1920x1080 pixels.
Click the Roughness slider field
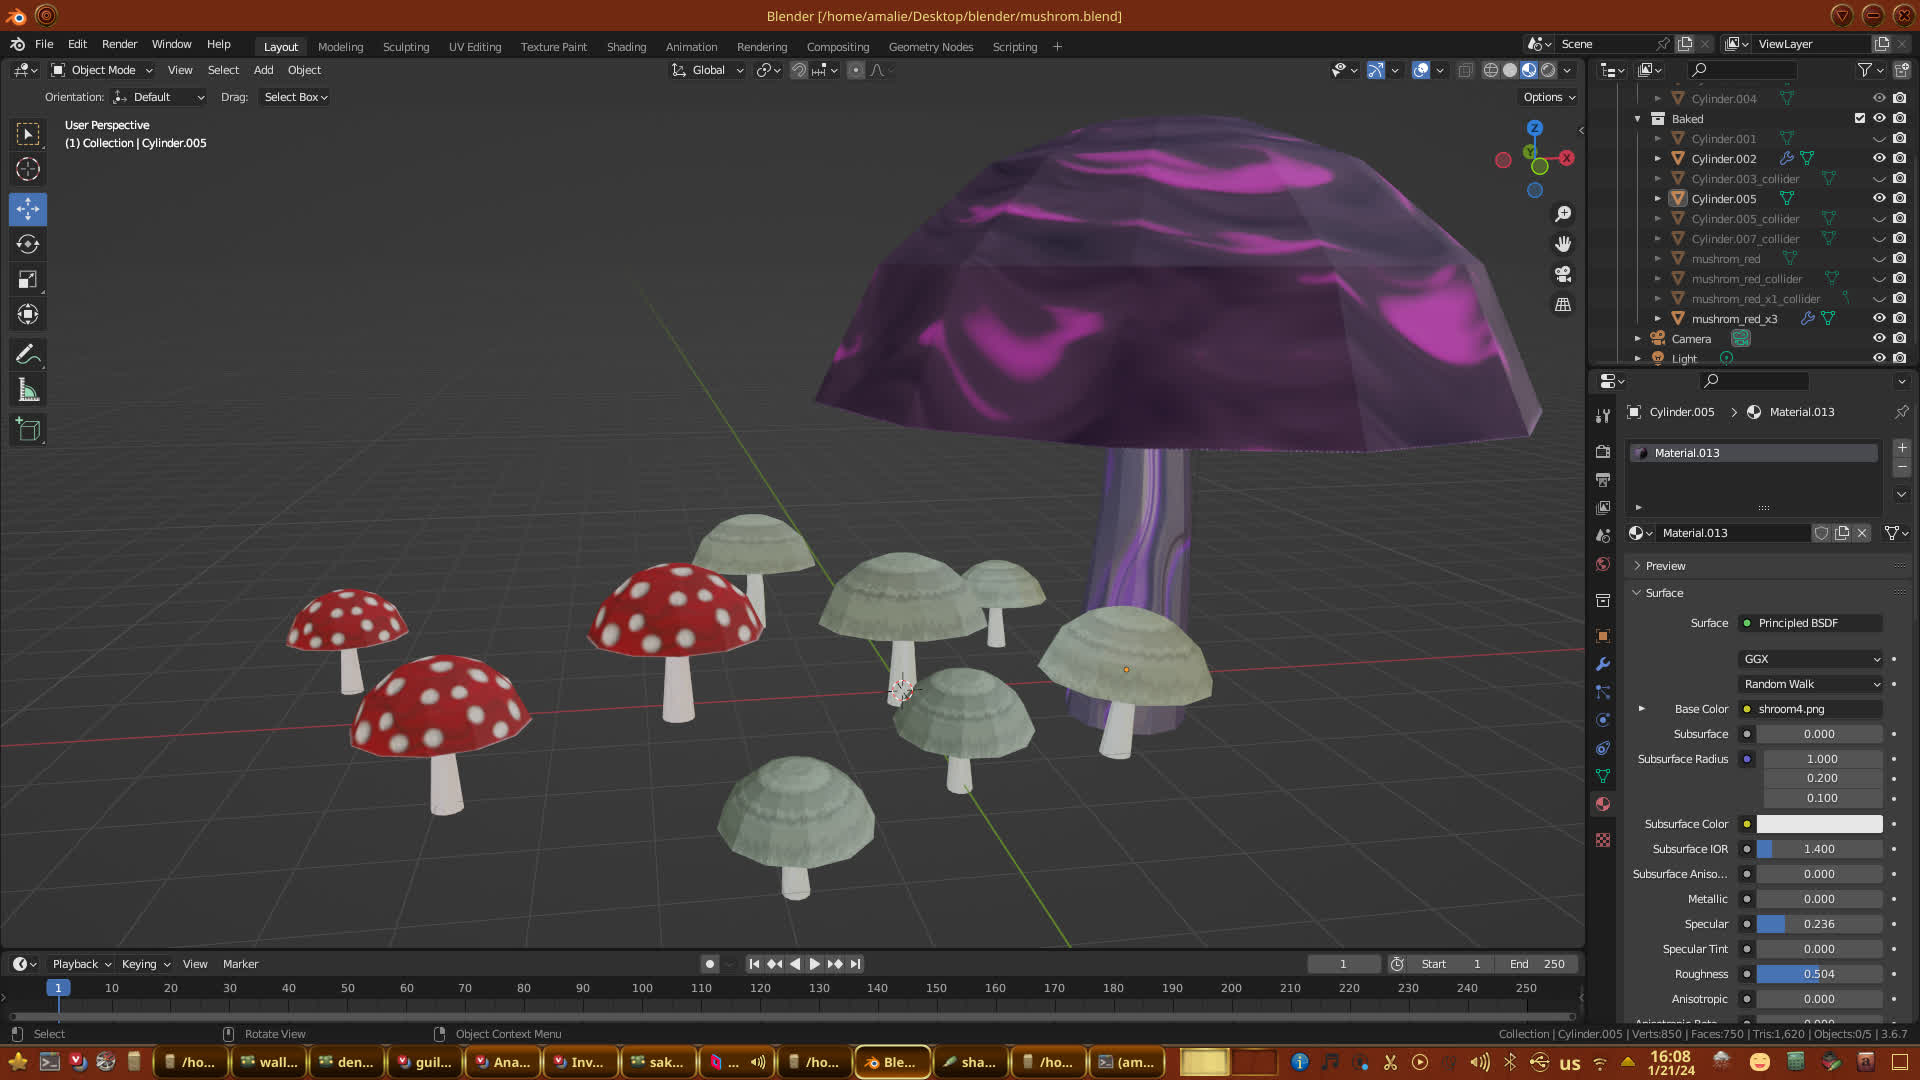(x=1819, y=974)
